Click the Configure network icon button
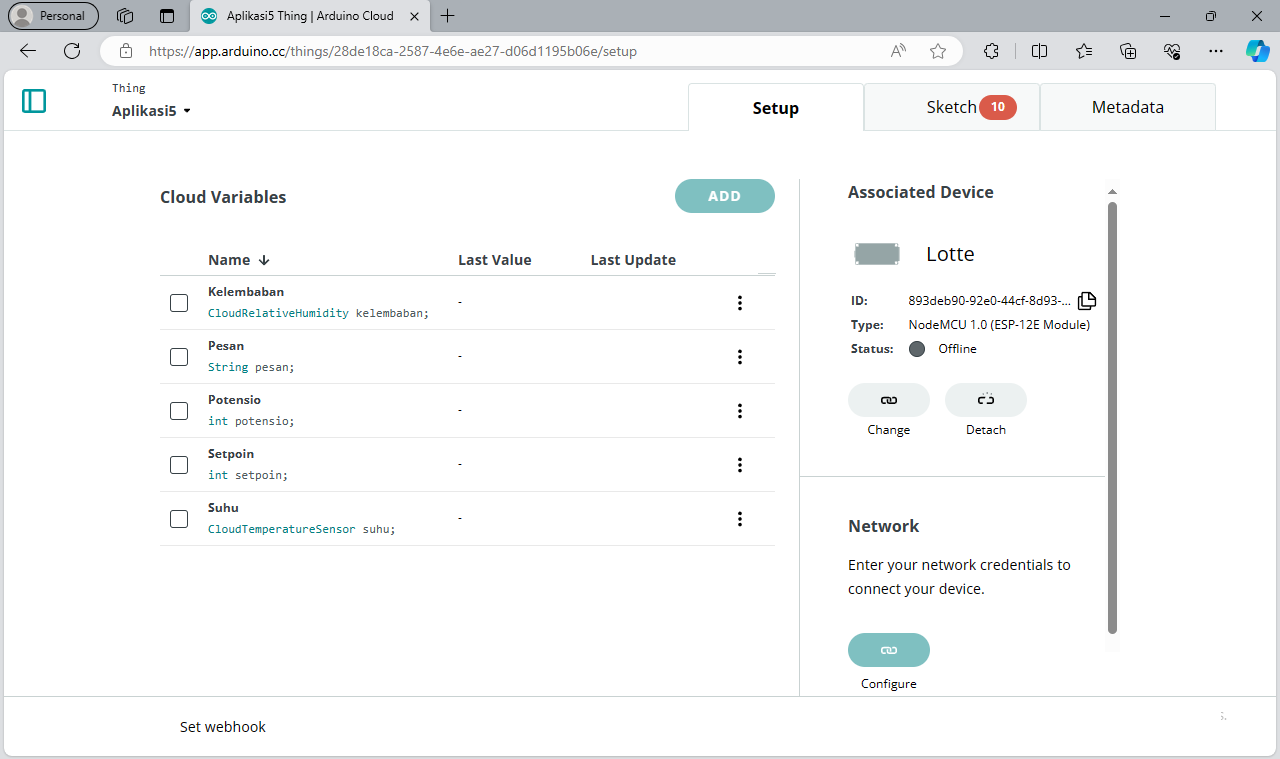The image size is (1280, 759). pos(889,650)
